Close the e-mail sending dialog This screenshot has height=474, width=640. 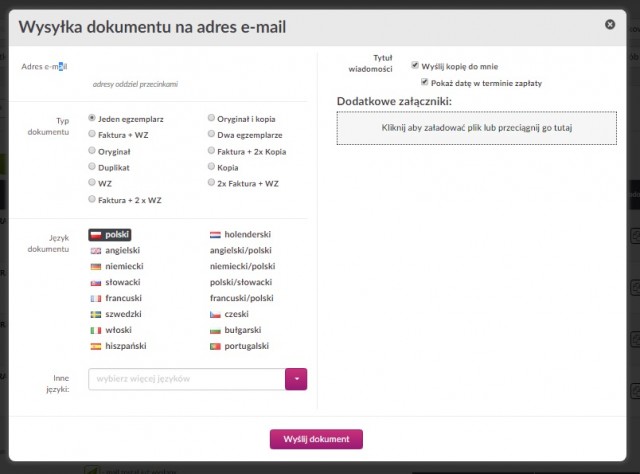point(610,24)
